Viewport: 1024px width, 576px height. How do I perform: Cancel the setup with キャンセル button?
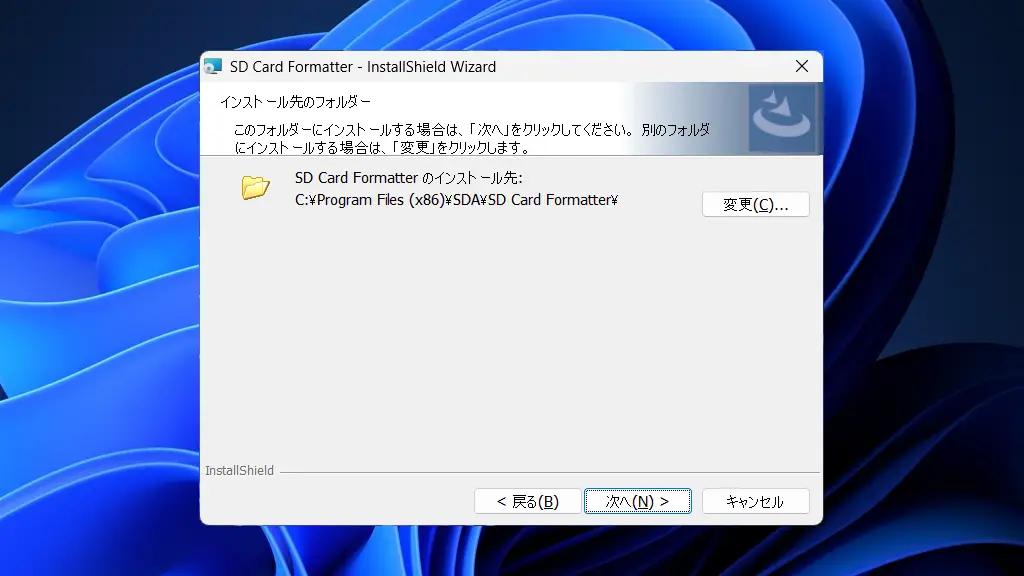tap(755, 501)
